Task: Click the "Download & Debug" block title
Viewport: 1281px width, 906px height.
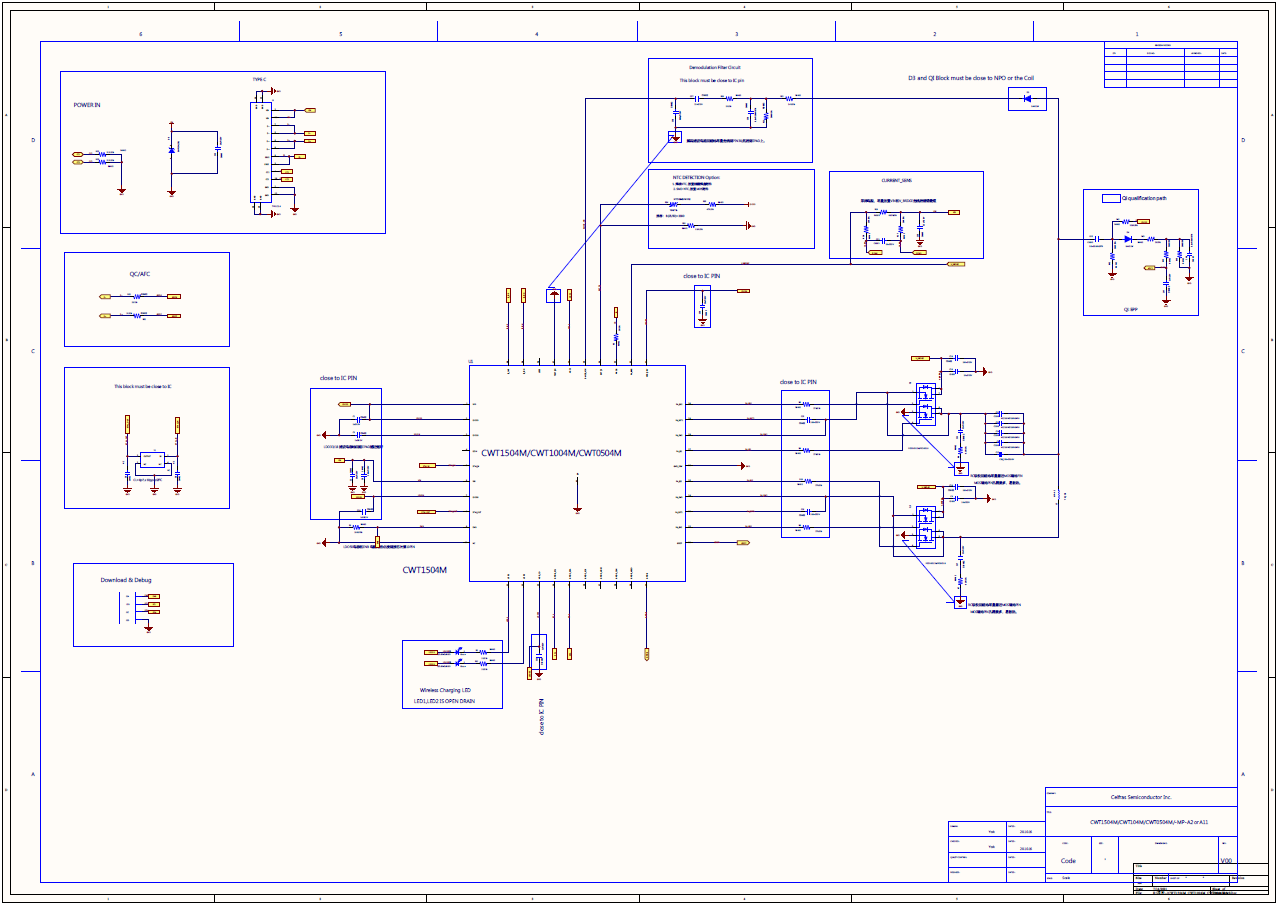Action: pos(126,580)
